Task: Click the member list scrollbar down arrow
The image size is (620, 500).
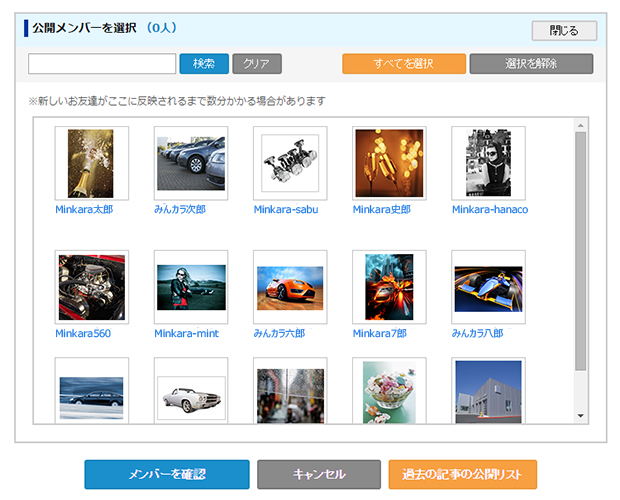Action: [x=580, y=415]
